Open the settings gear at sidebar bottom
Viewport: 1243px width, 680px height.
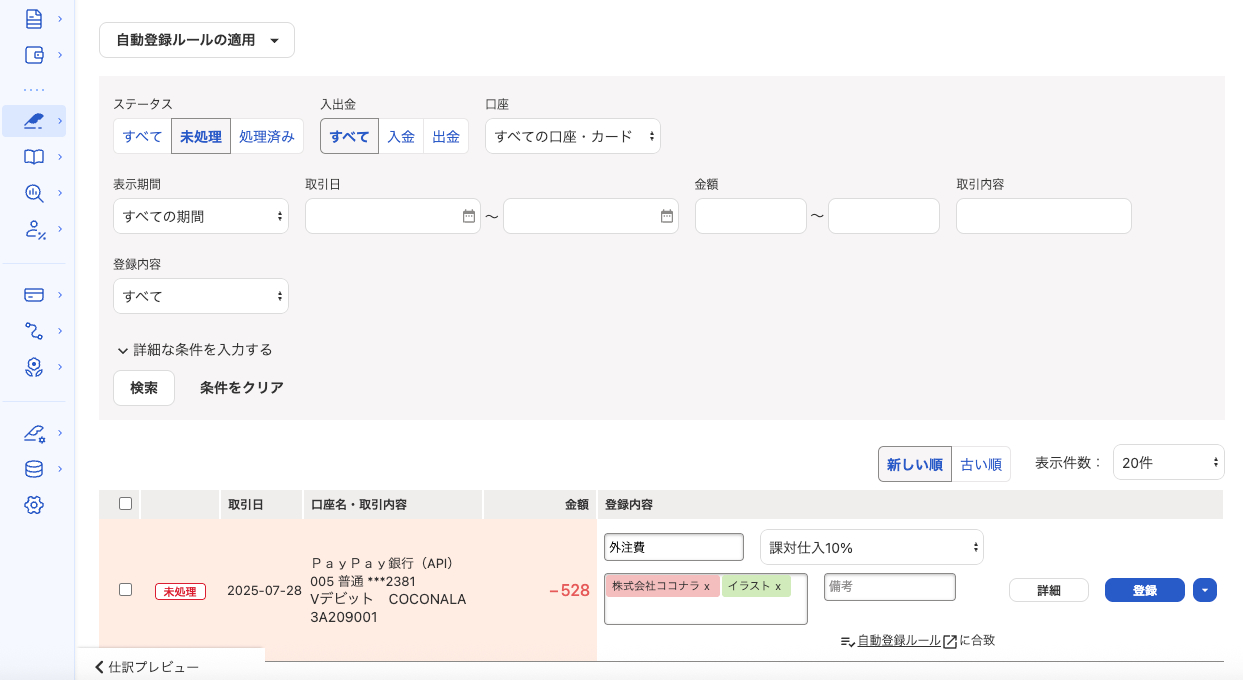33,505
